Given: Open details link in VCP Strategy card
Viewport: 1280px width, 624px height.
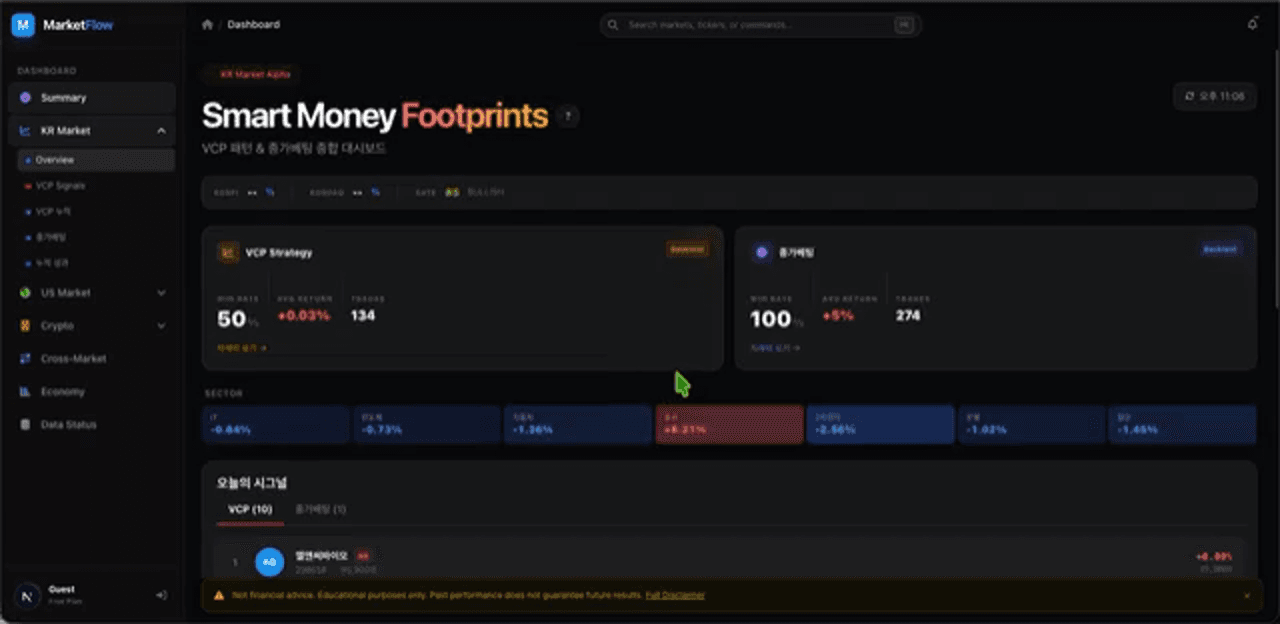Looking at the screenshot, I should pos(241,348).
